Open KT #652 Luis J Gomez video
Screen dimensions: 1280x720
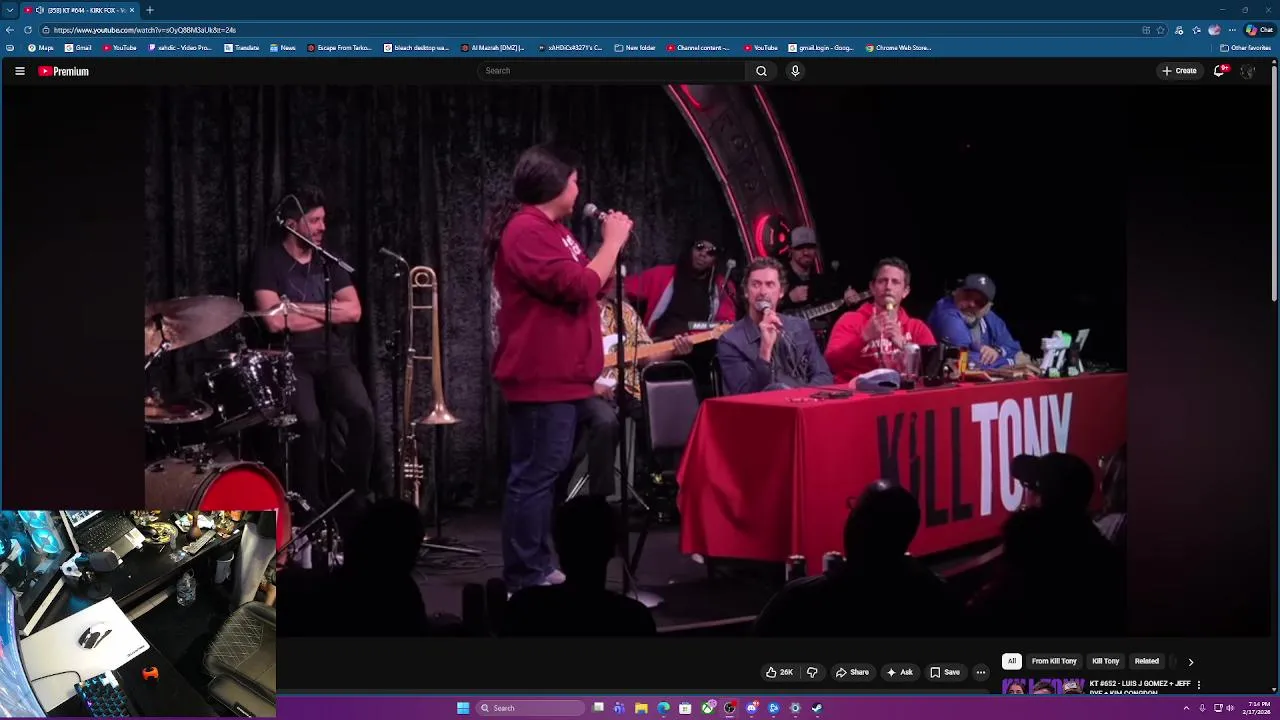[x=1140, y=687]
